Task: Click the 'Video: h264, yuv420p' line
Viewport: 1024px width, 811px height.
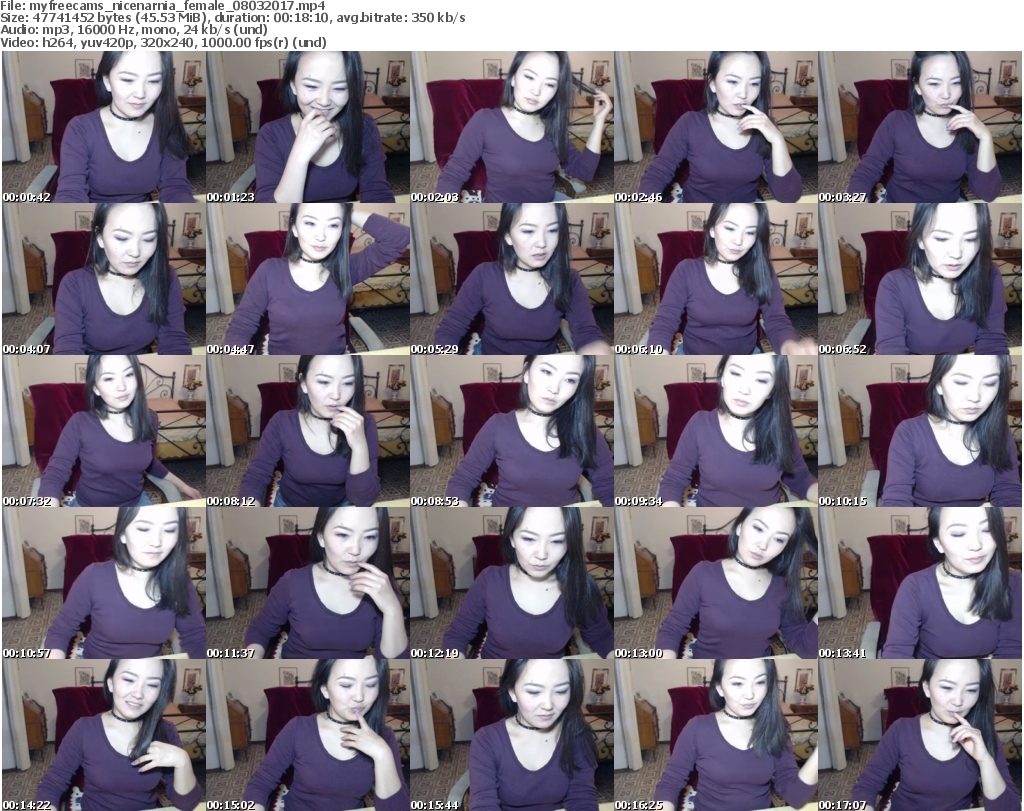Action: tap(163, 42)
